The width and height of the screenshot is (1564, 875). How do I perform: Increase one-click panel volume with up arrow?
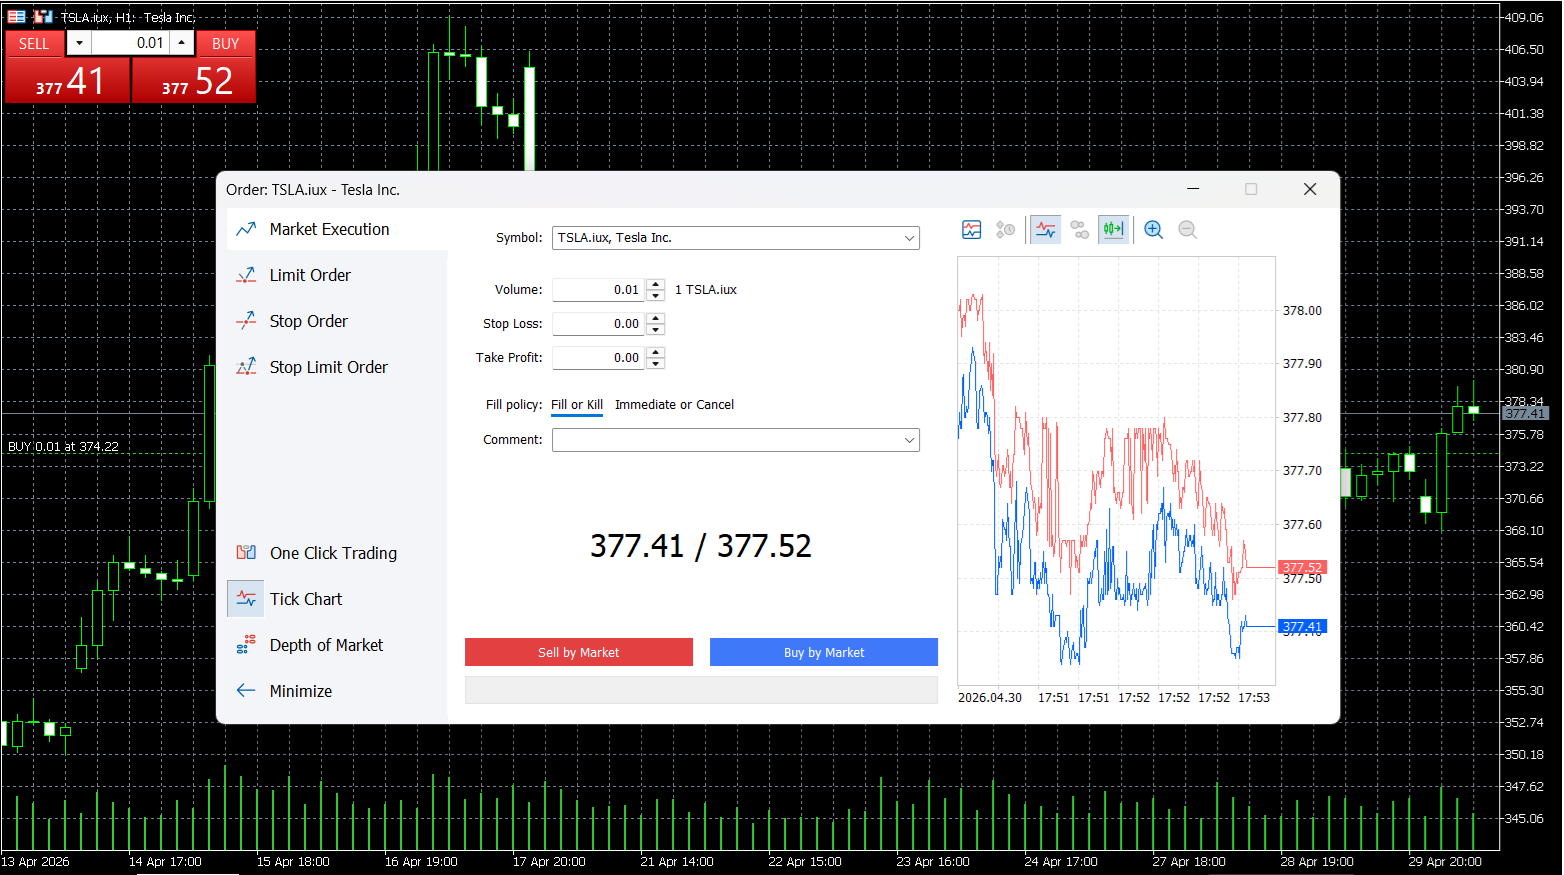pyautogui.click(x=181, y=43)
